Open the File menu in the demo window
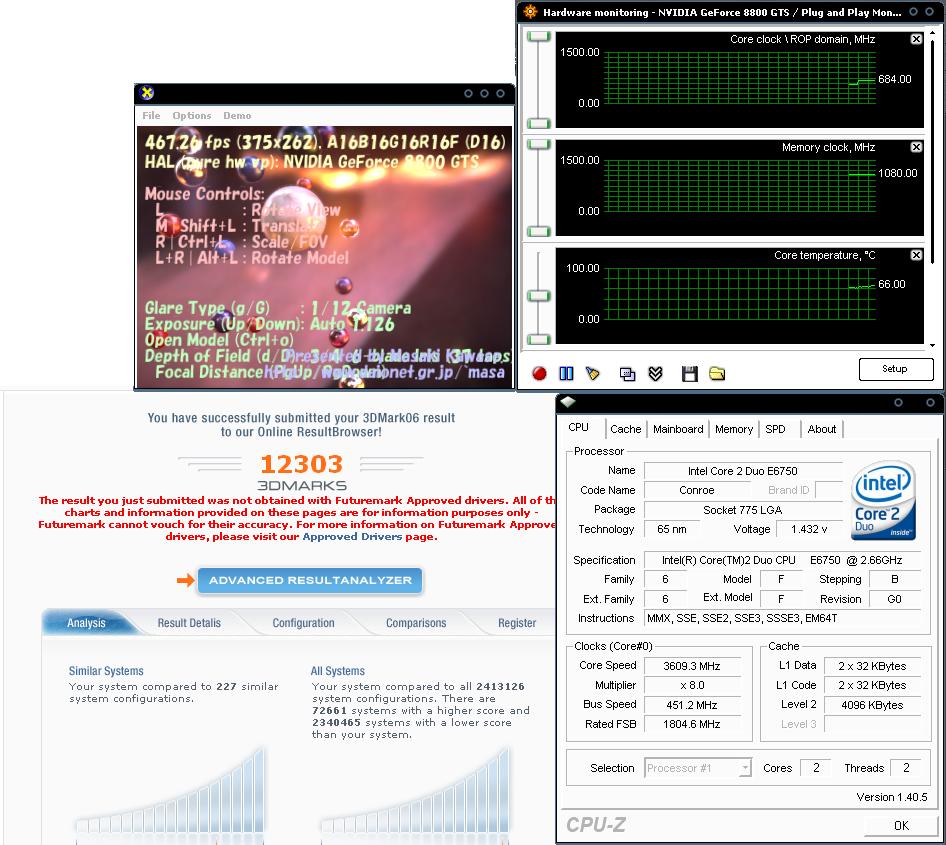The image size is (946, 845). tap(151, 115)
